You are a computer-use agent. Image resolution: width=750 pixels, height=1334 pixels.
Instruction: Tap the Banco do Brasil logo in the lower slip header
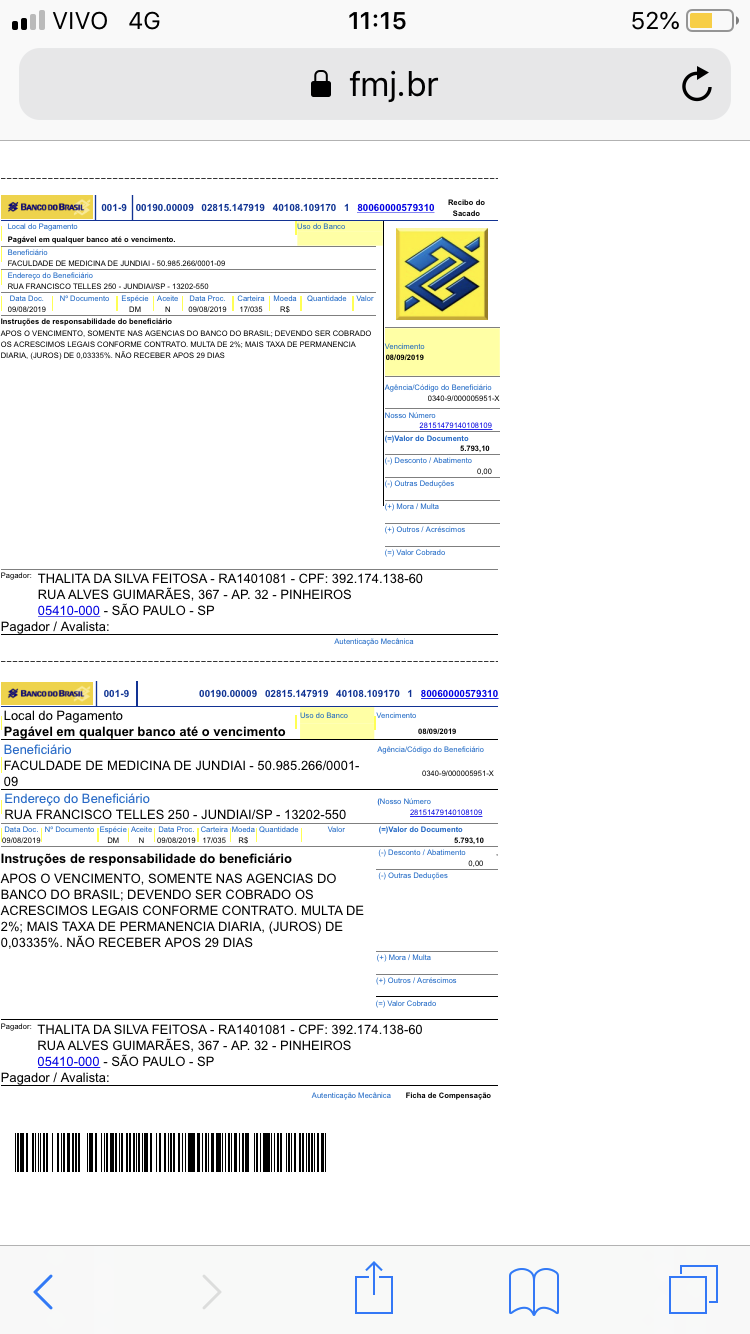(x=47, y=693)
